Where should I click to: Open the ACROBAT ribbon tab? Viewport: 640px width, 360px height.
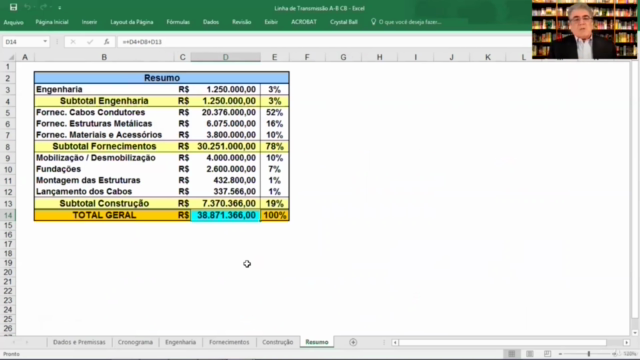point(304,22)
